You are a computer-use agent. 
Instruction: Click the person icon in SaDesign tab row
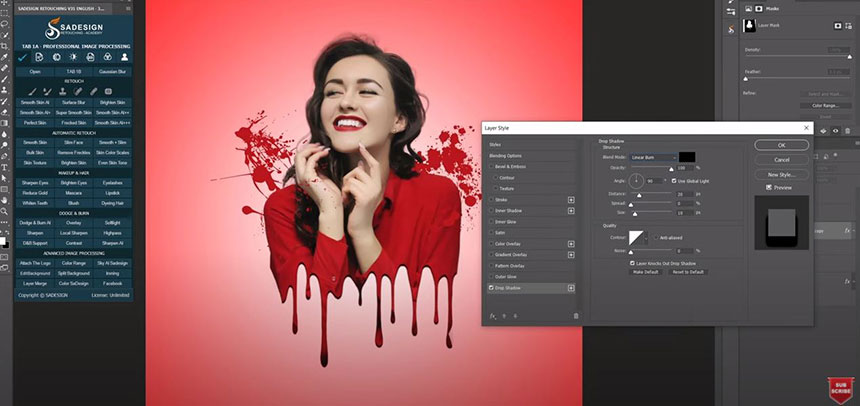coord(125,57)
